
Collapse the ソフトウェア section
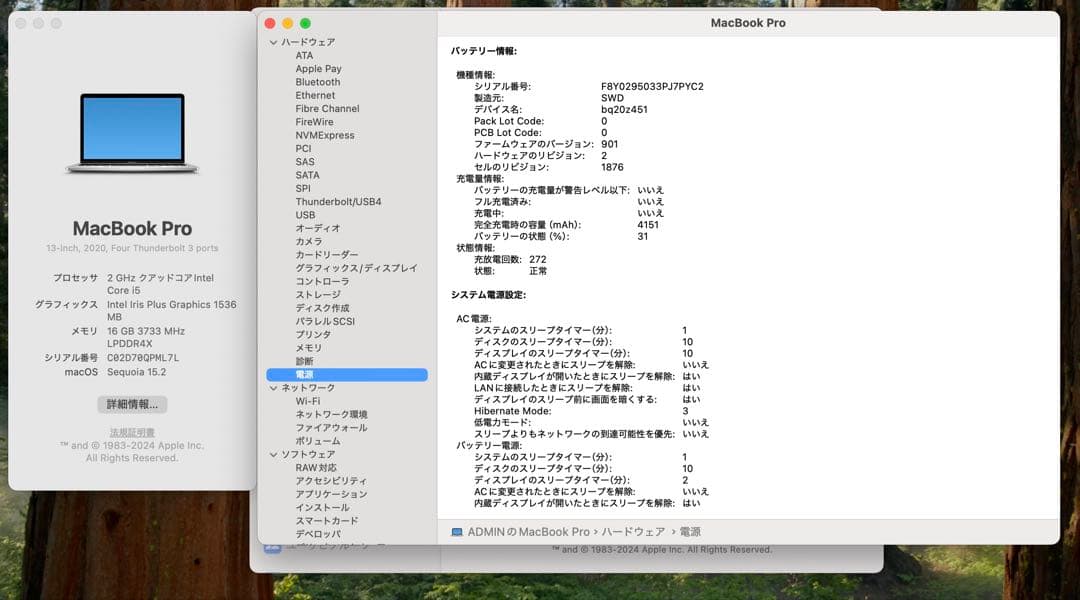click(x=272, y=453)
